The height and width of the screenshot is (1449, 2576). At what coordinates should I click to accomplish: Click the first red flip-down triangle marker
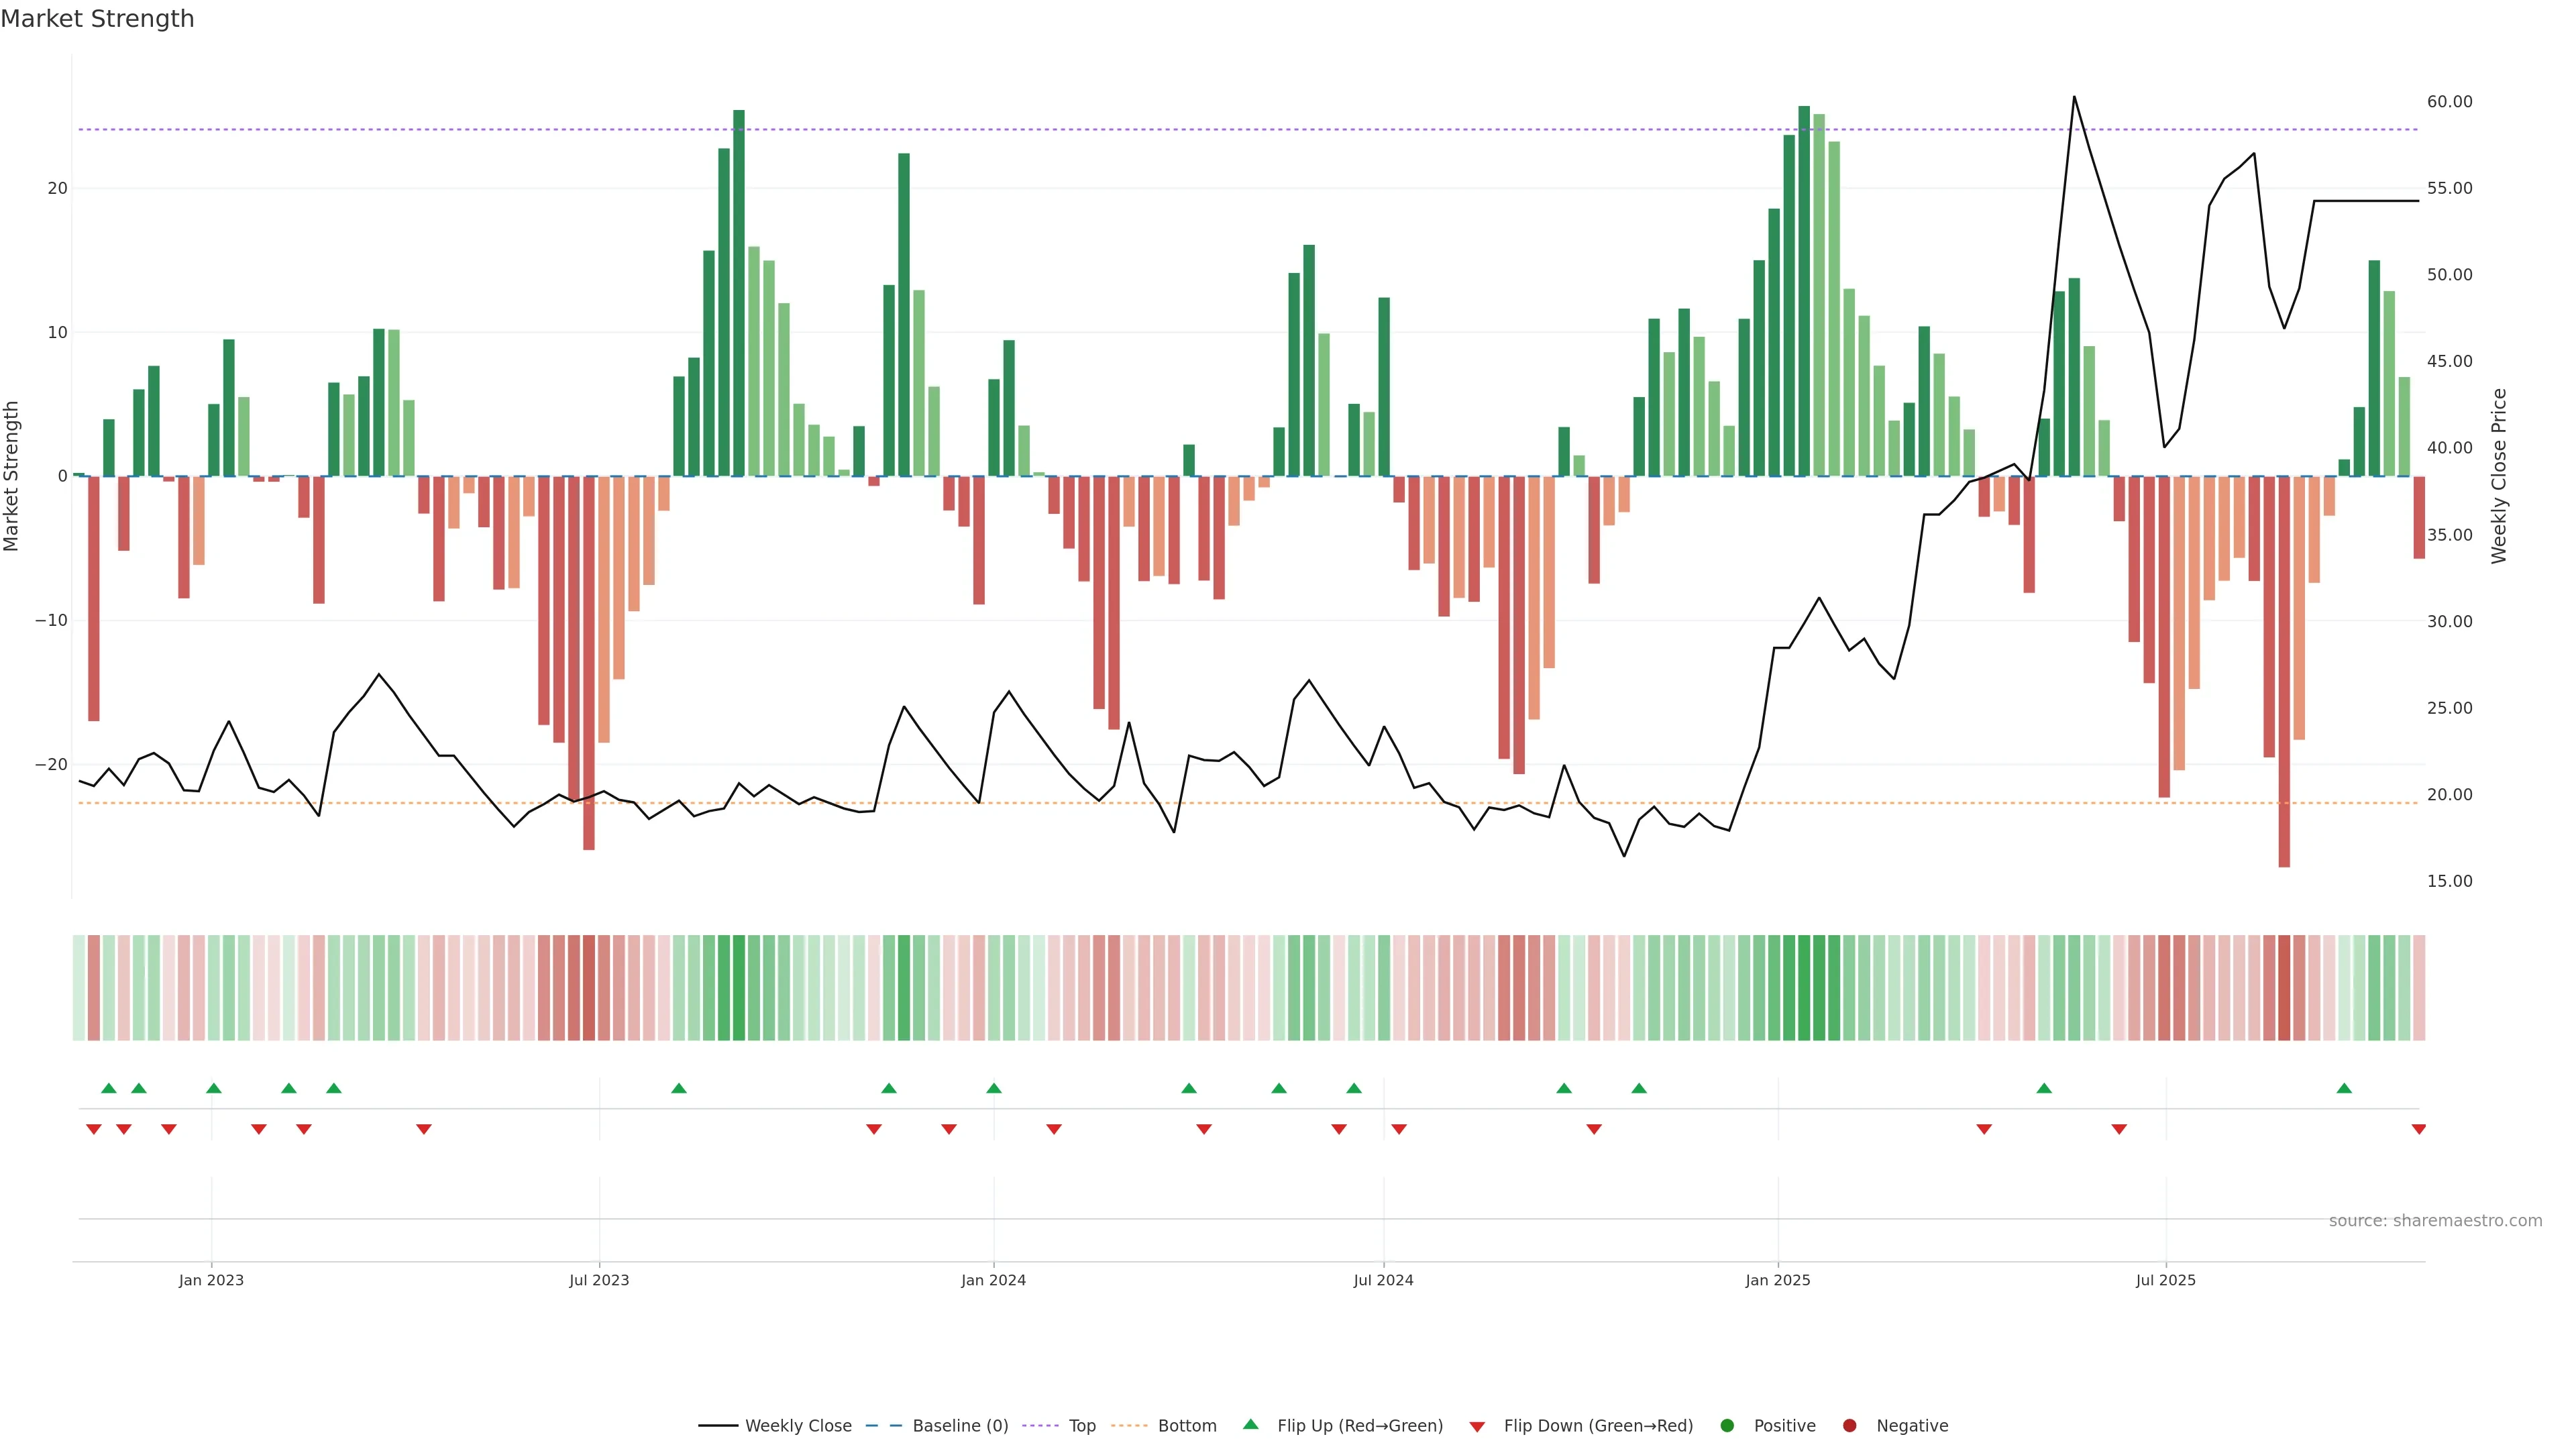click(x=94, y=1129)
